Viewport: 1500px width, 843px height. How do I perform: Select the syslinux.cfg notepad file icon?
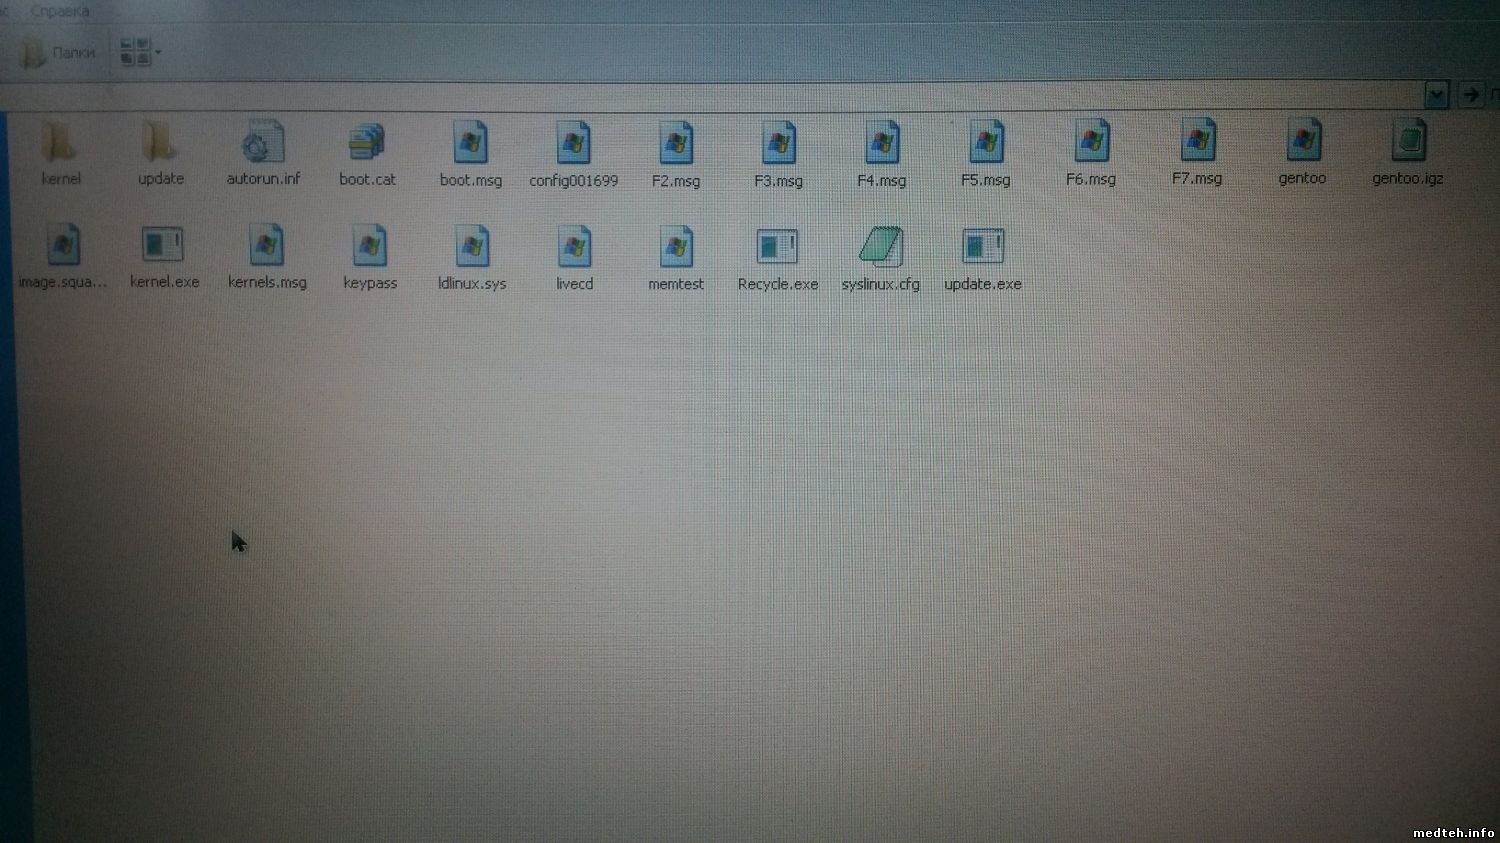[880, 247]
